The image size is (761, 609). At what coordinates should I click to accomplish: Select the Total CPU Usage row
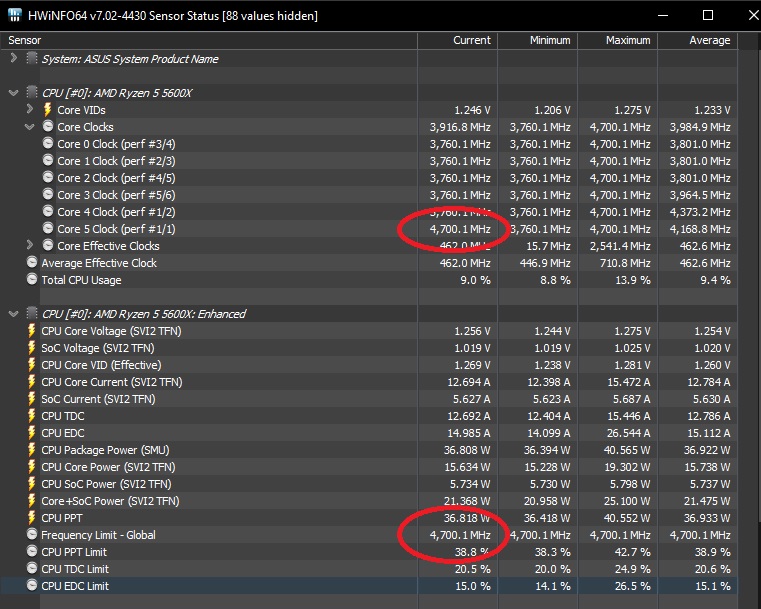click(369, 280)
